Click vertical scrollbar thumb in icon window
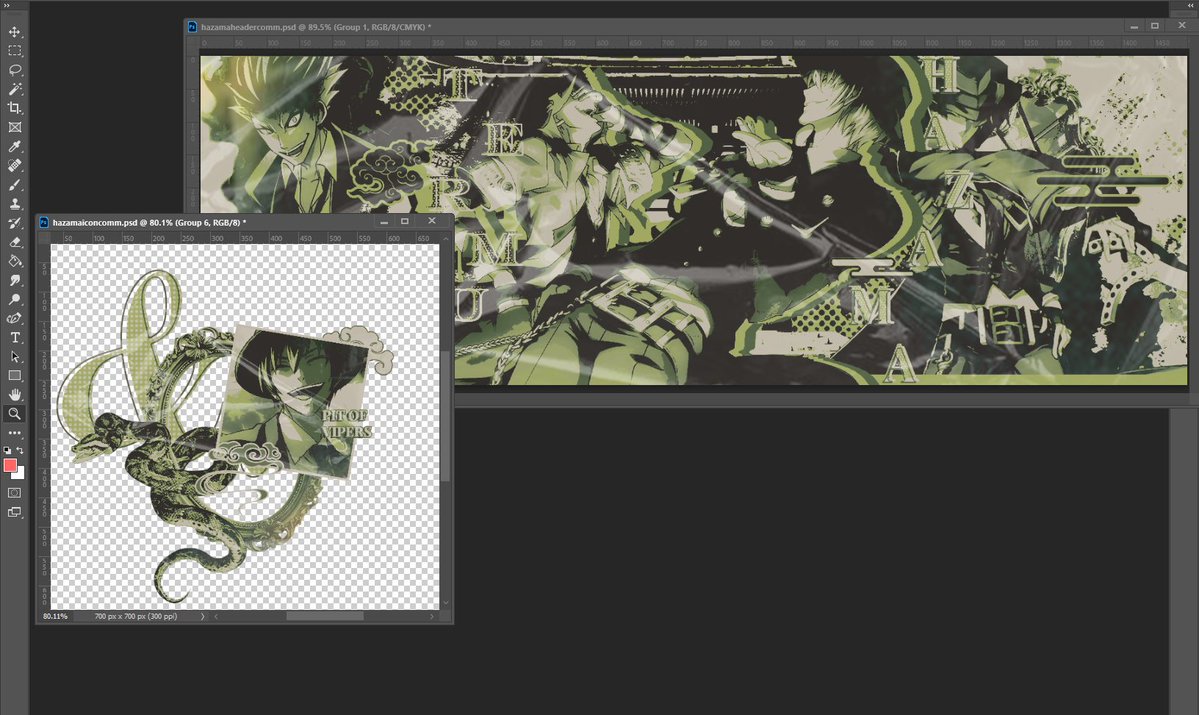1199x715 pixels. coord(446,416)
